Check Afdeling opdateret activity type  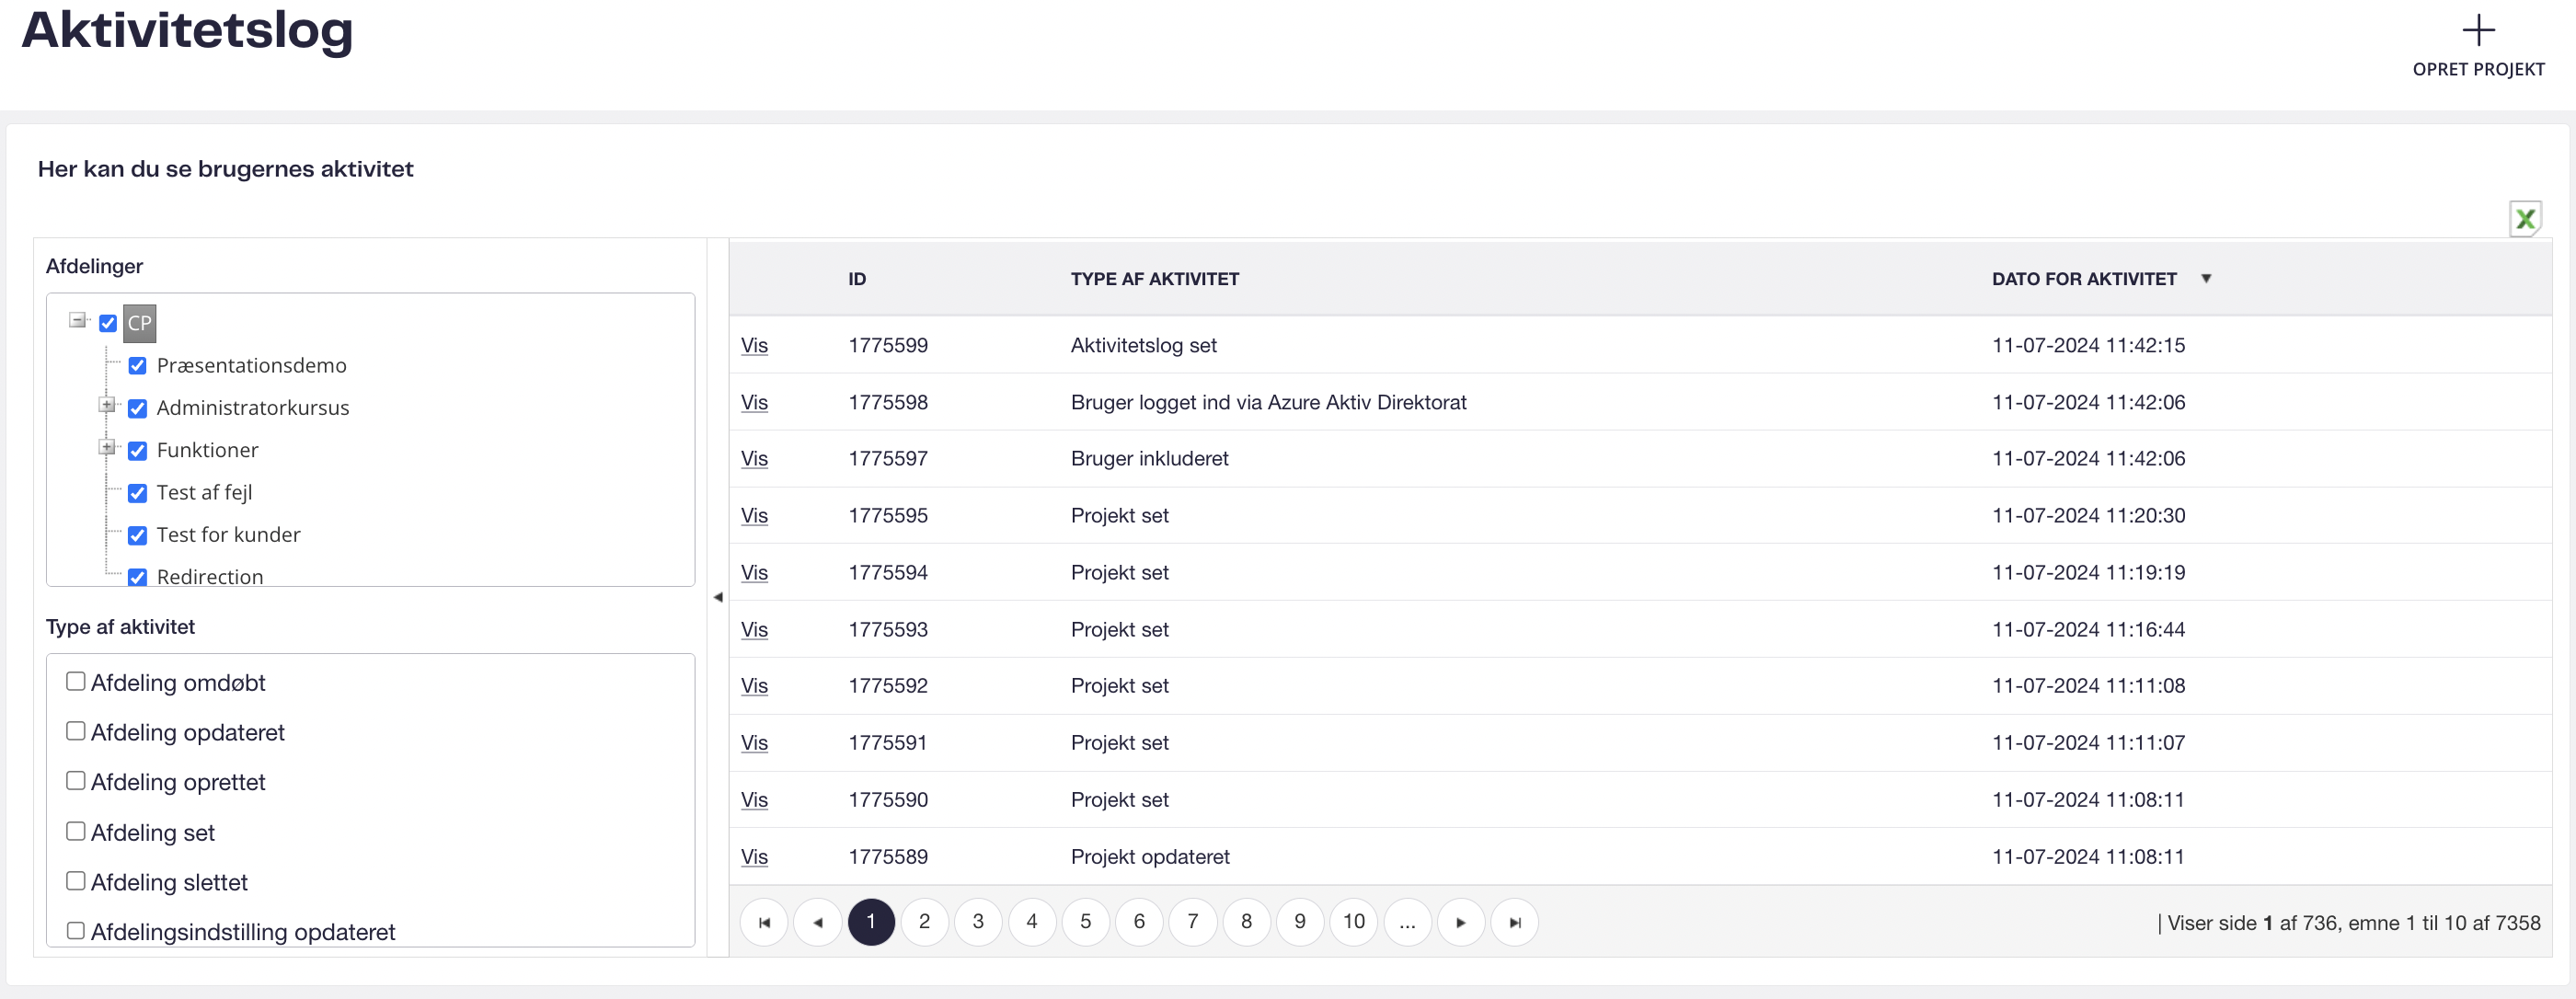pos(75,731)
